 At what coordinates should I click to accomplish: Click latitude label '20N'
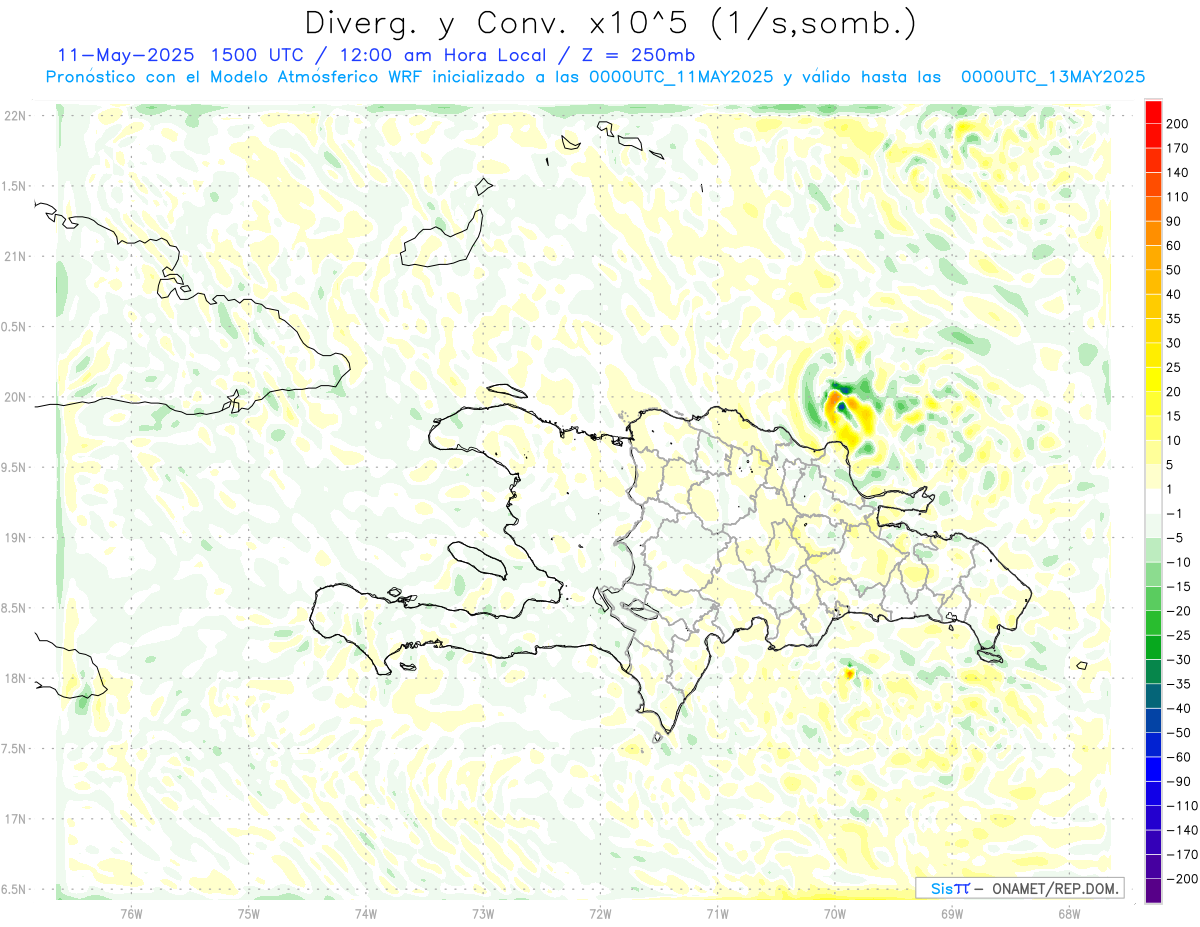[14, 397]
